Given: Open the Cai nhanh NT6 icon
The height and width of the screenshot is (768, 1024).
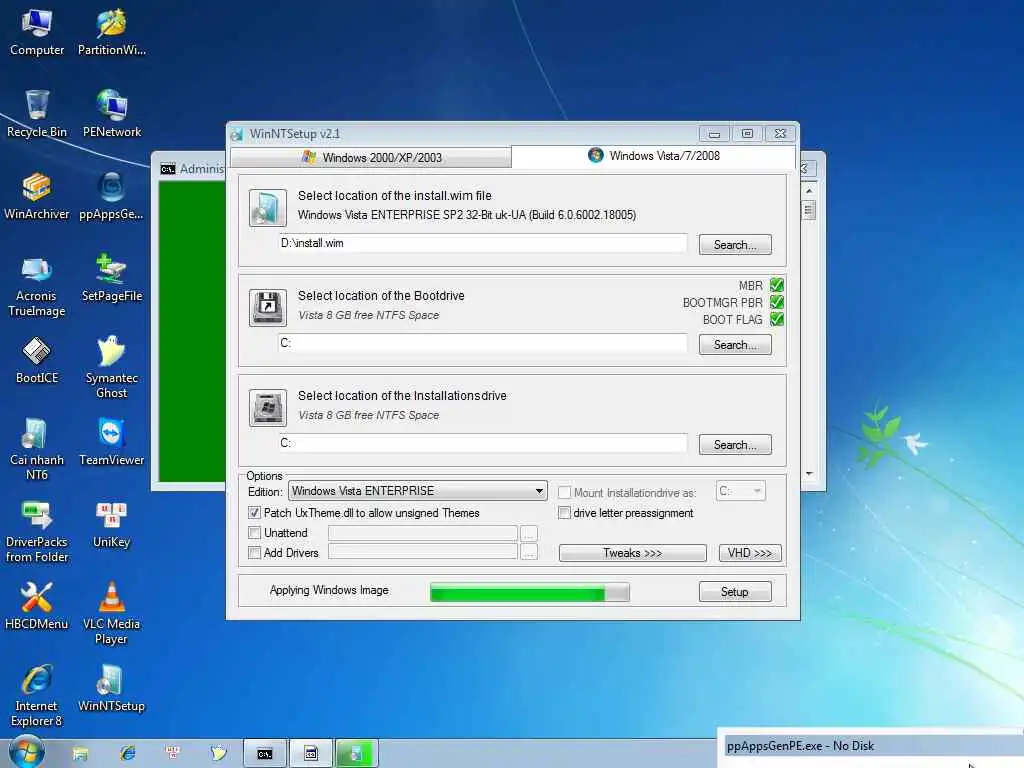Looking at the screenshot, I should tap(37, 449).
